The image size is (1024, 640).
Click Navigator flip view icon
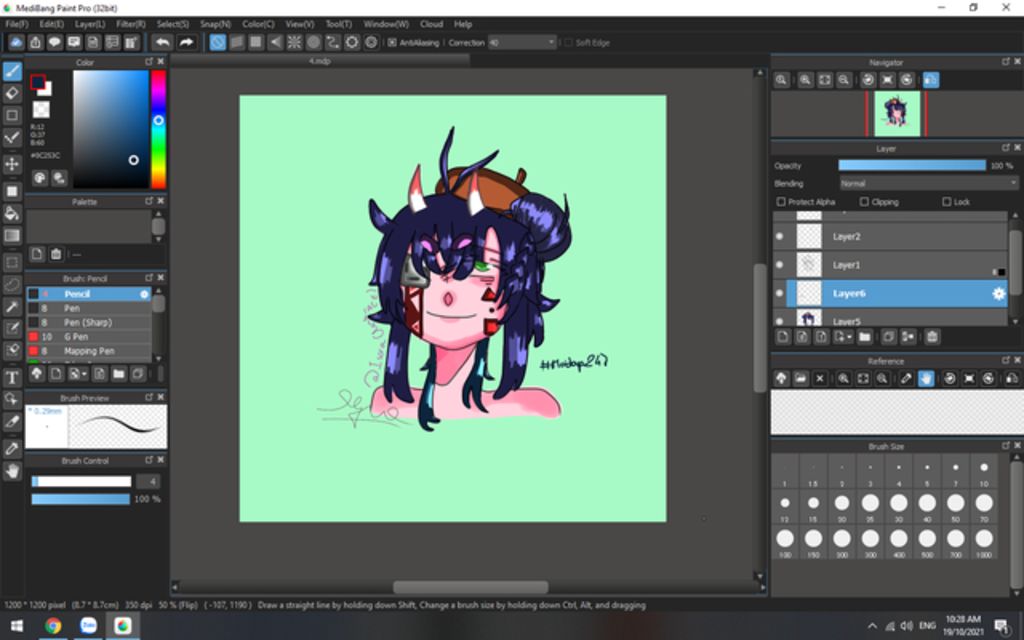931,80
